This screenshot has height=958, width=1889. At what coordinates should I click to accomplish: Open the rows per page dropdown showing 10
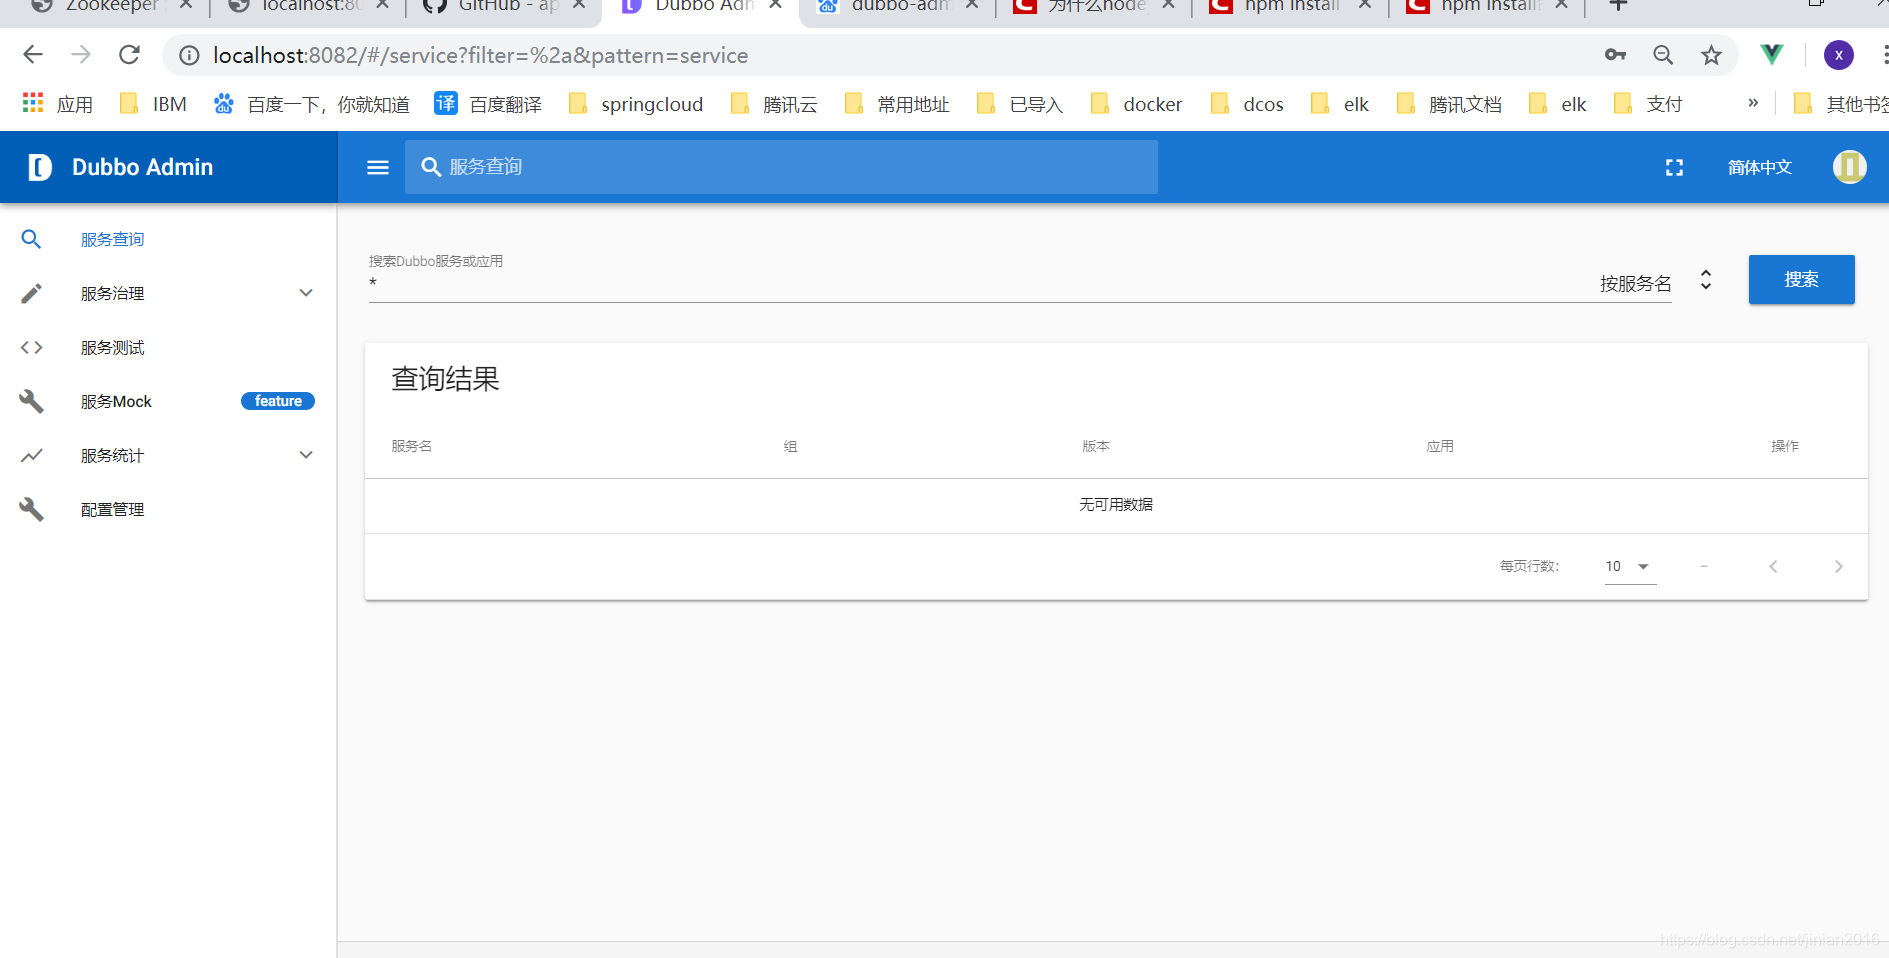[1630, 566]
